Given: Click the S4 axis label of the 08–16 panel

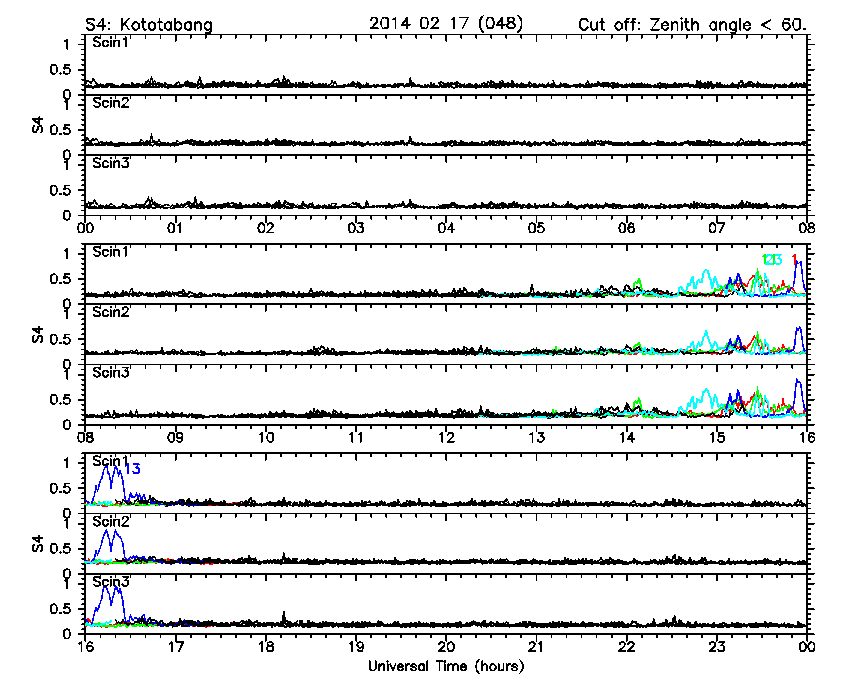Looking at the screenshot, I should click(37, 335).
